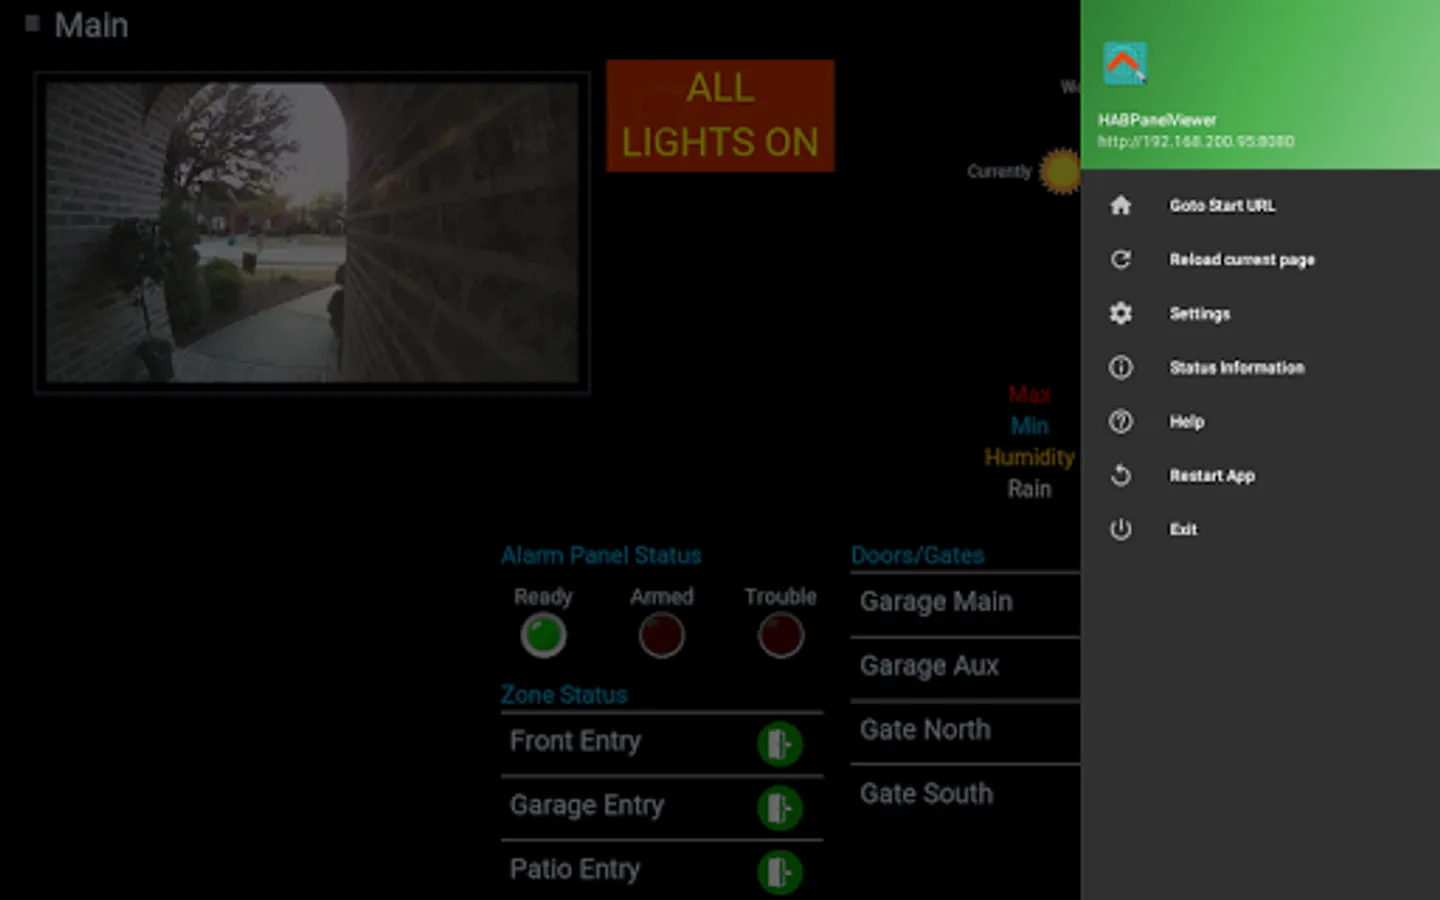This screenshot has width=1440, height=900.
Task: Click the power icon beside Exit
Action: (1121, 529)
